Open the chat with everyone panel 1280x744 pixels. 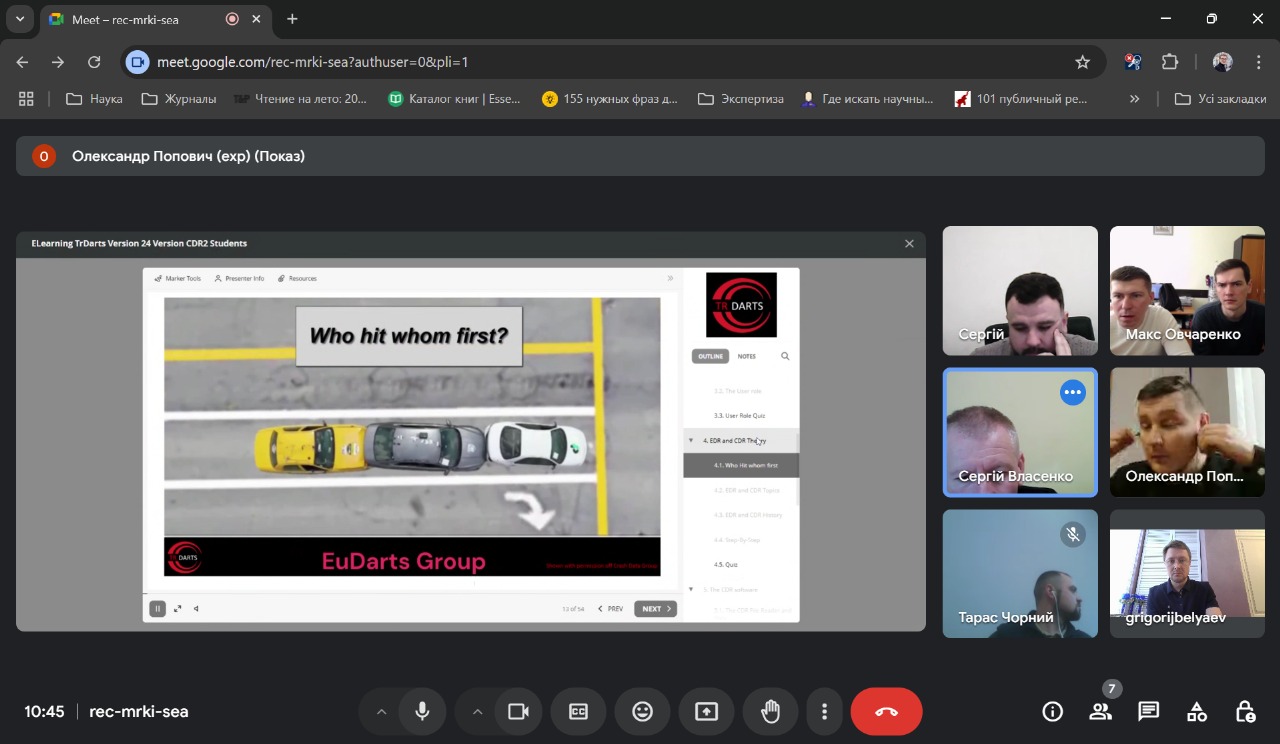pos(1148,712)
